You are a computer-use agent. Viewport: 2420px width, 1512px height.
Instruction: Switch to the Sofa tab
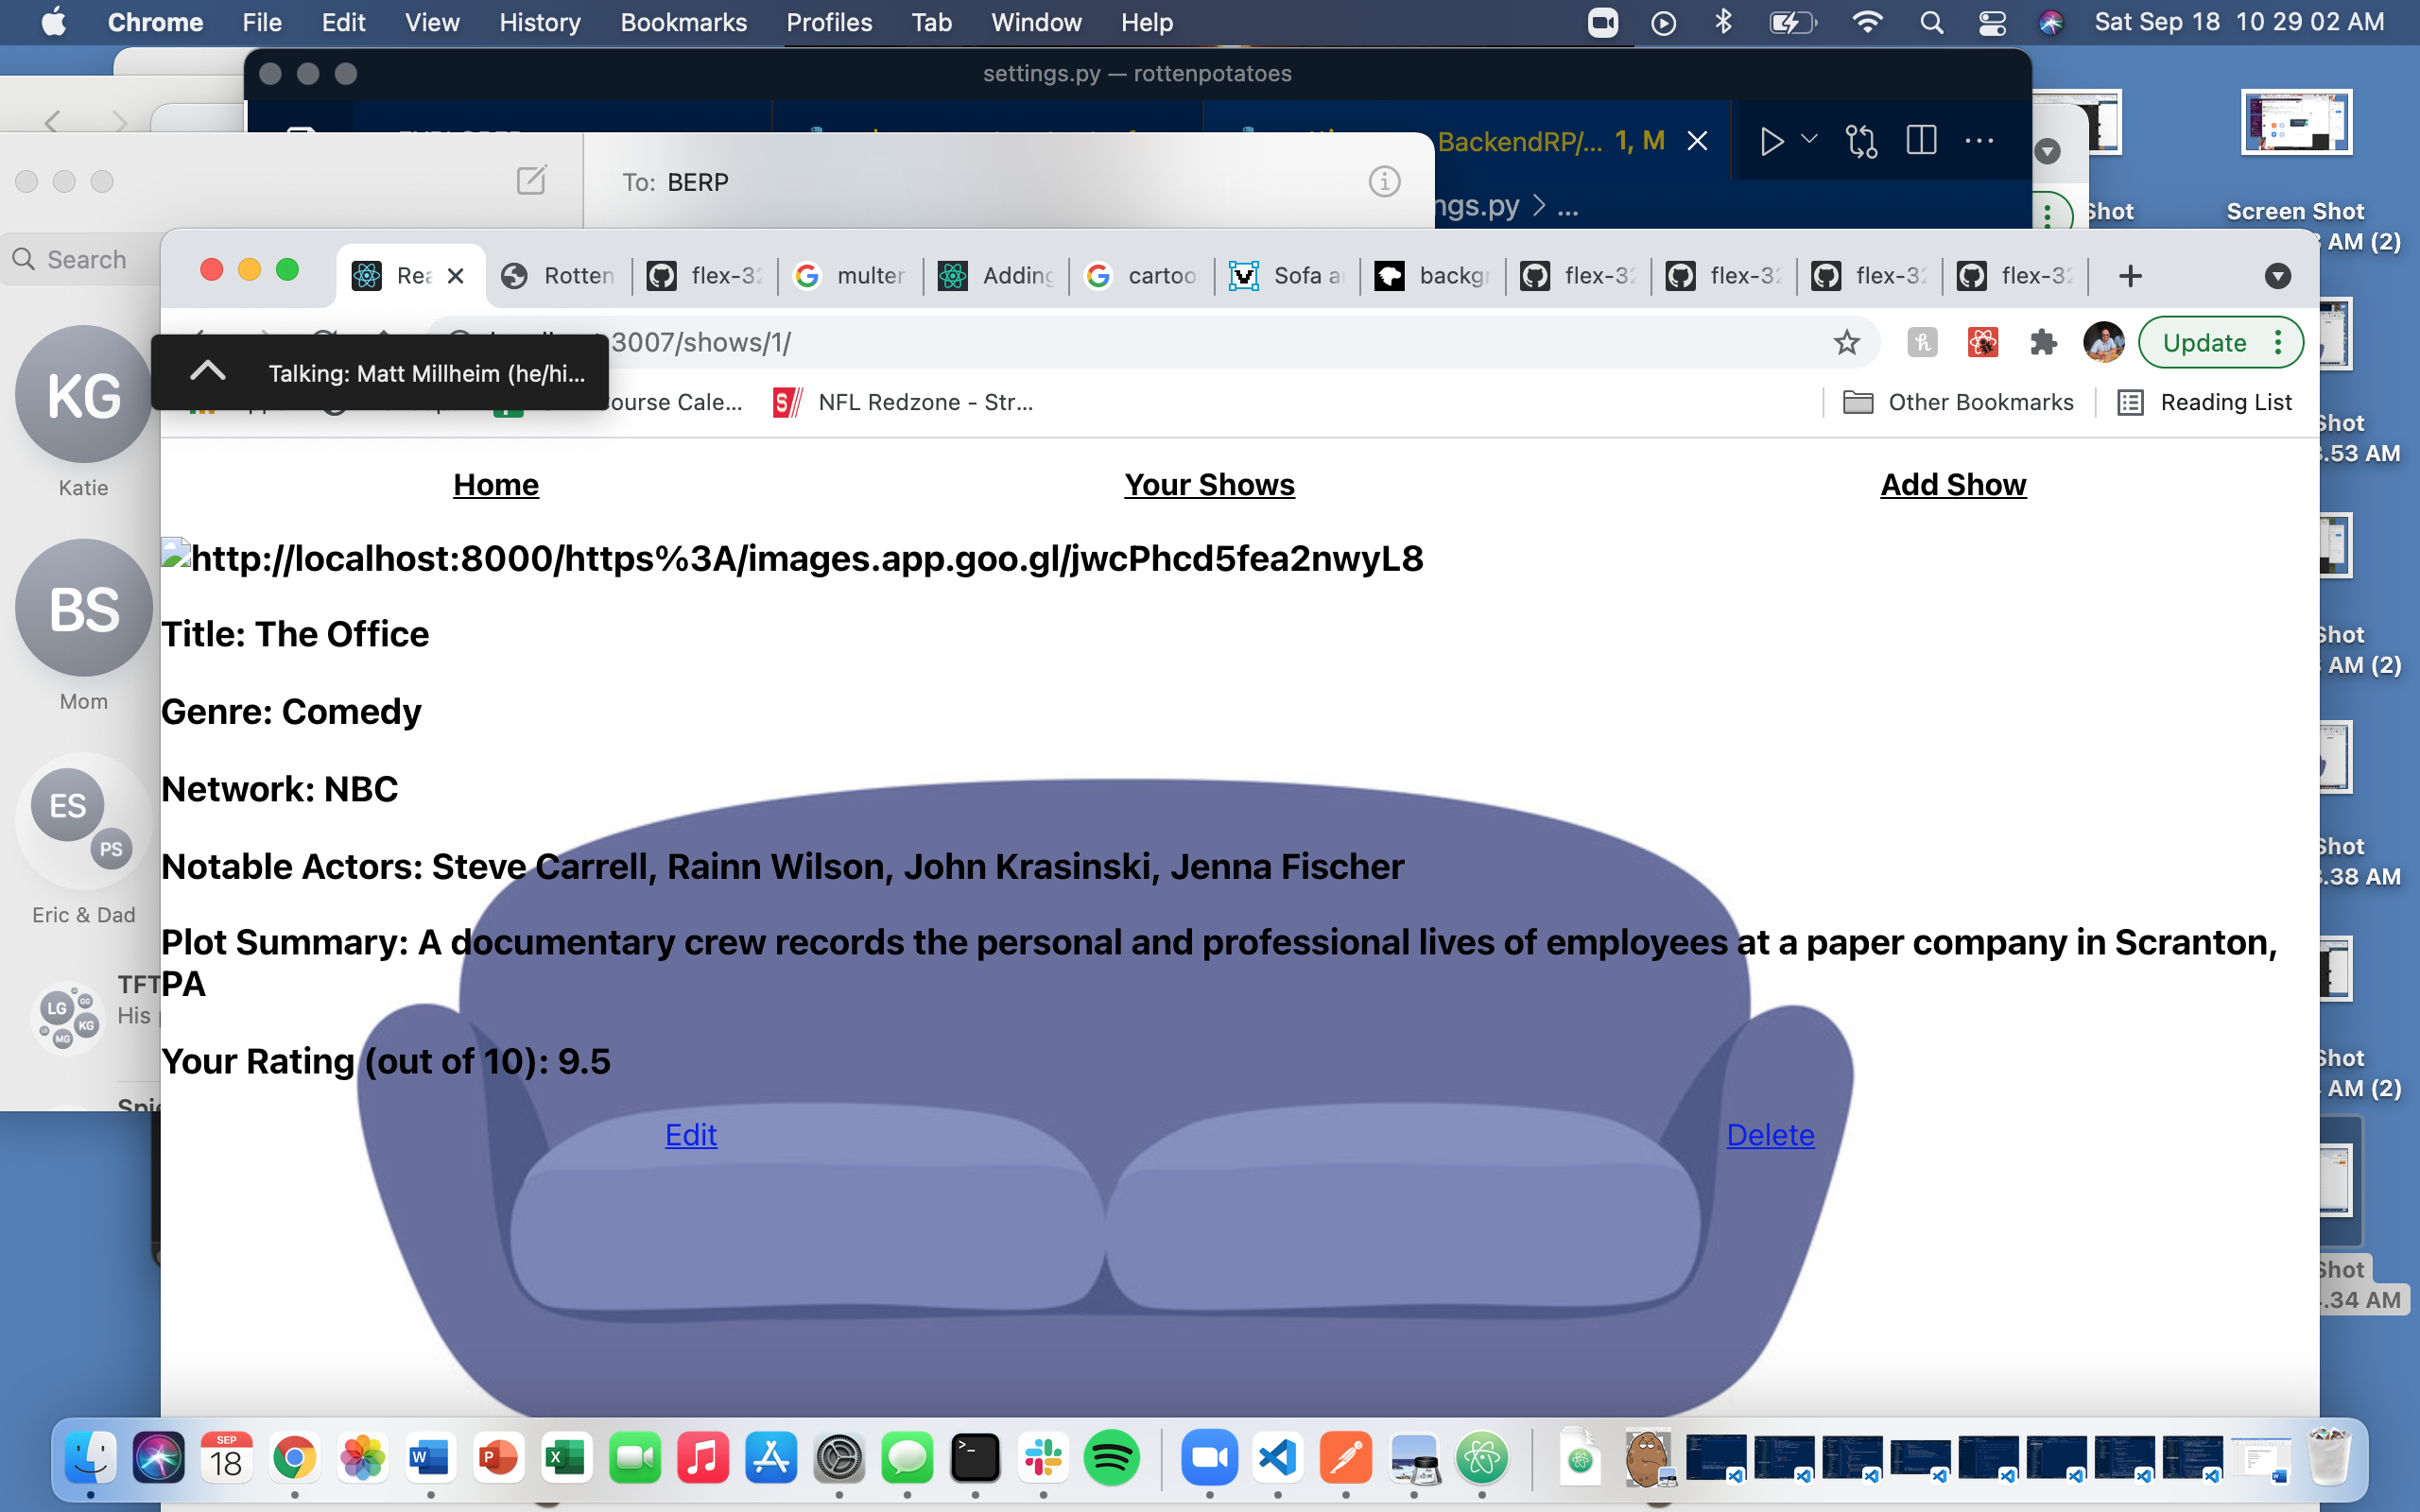(1287, 276)
